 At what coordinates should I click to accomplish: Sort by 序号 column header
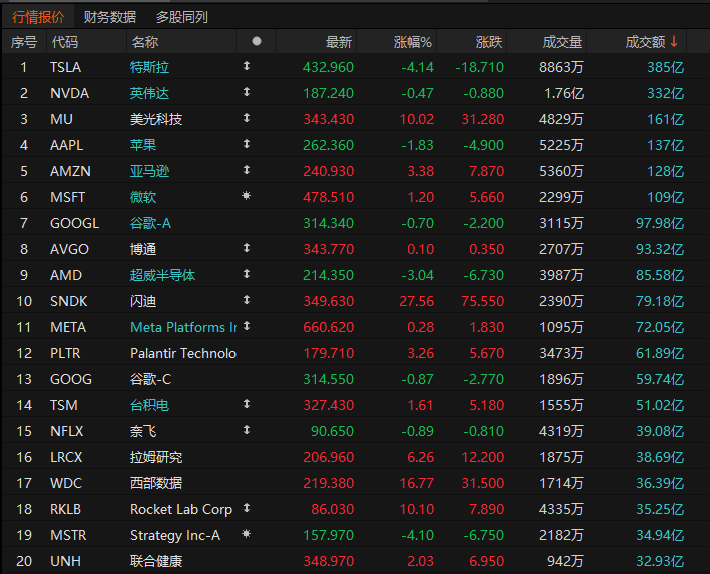(24, 42)
